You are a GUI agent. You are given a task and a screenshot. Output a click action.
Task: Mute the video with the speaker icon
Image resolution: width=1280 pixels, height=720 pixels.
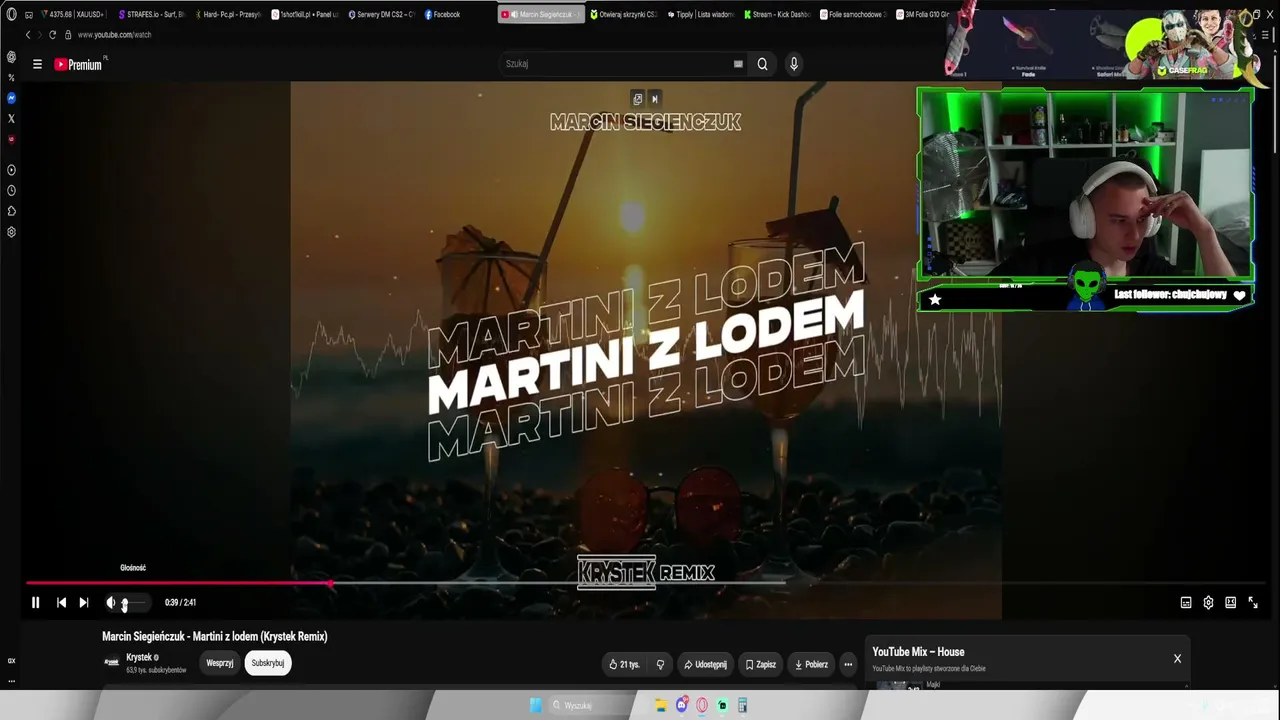[111, 603]
